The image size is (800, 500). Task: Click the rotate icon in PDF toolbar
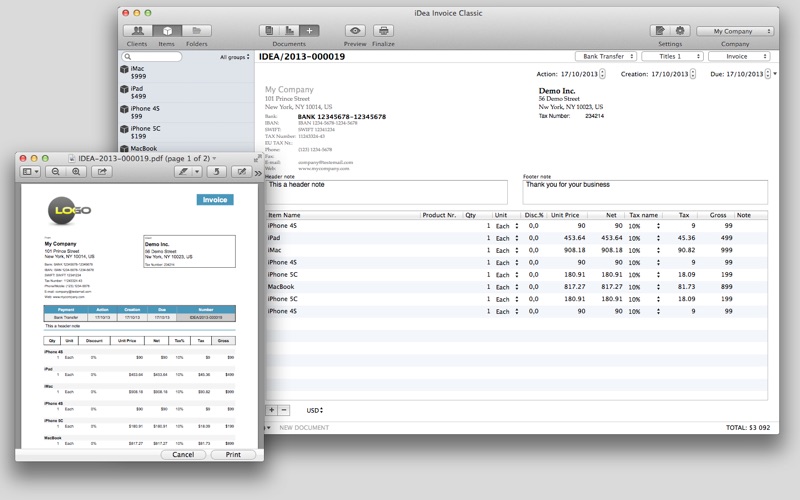pos(217,172)
